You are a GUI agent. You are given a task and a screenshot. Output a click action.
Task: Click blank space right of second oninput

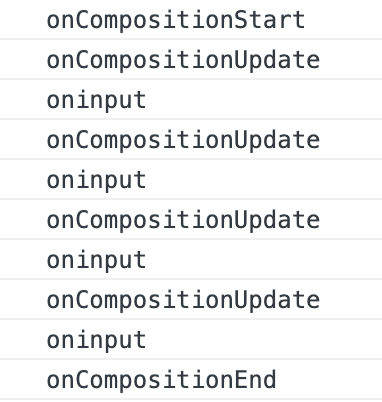[x=265, y=179]
